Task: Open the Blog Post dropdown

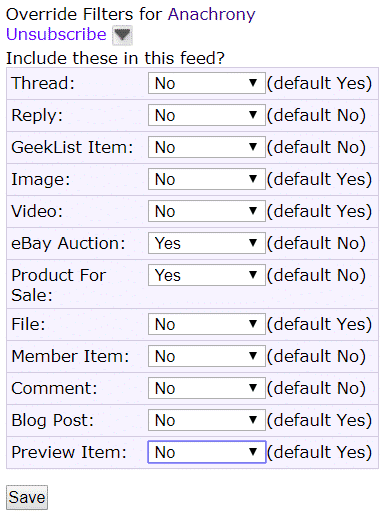Action: 207,420
